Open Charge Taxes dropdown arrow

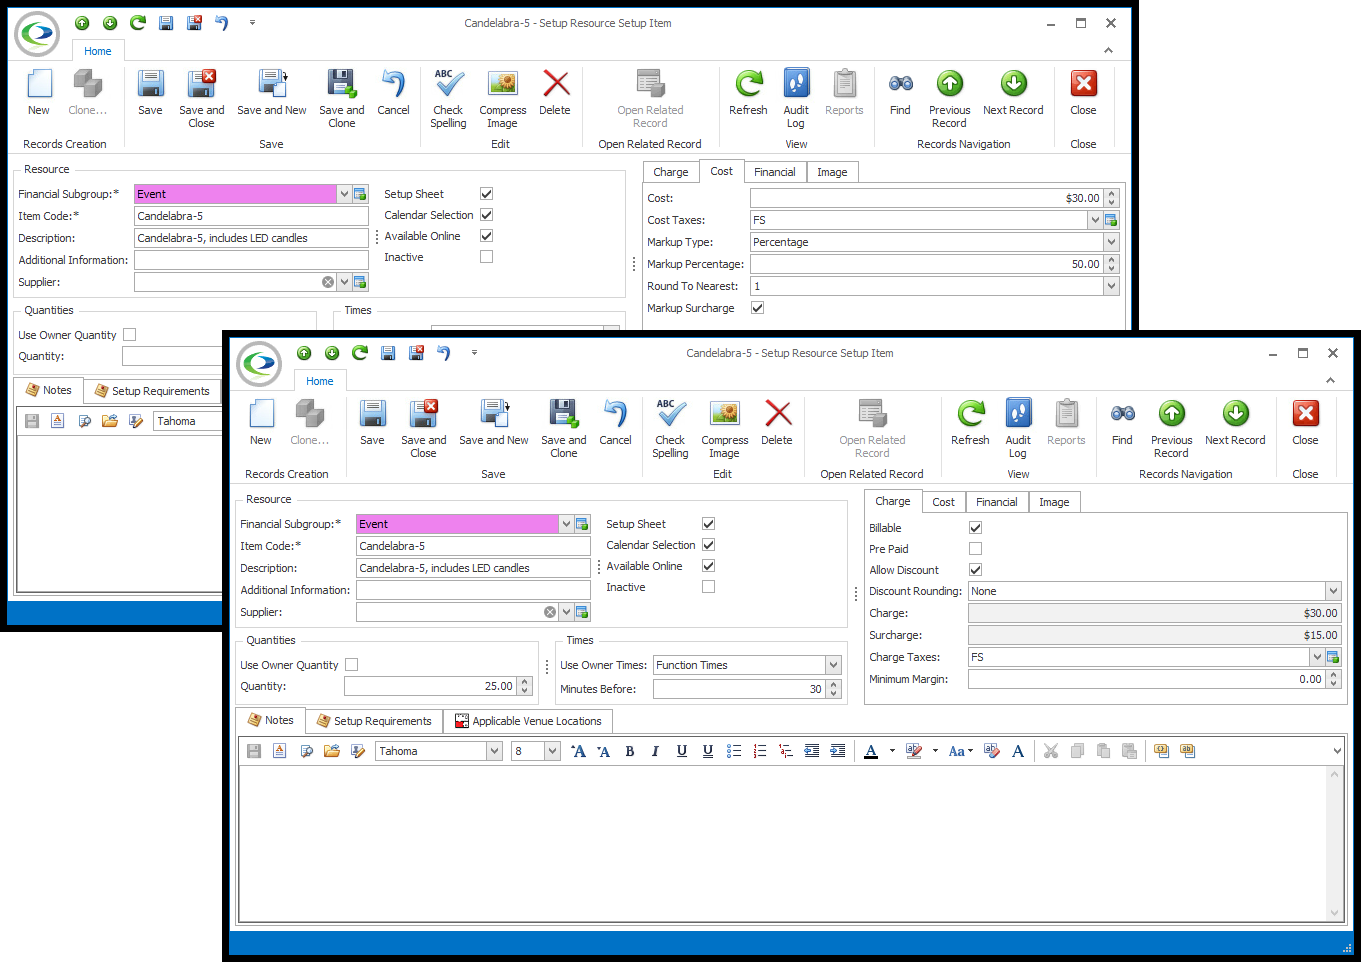(x=1317, y=657)
